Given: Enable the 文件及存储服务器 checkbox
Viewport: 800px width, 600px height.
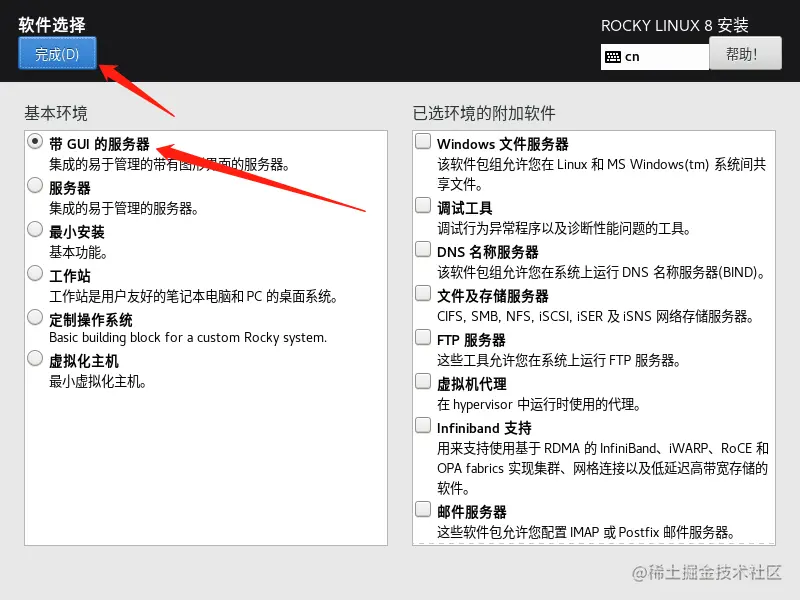Looking at the screenshot, I should pyautogui.click(x=423, y=293).
